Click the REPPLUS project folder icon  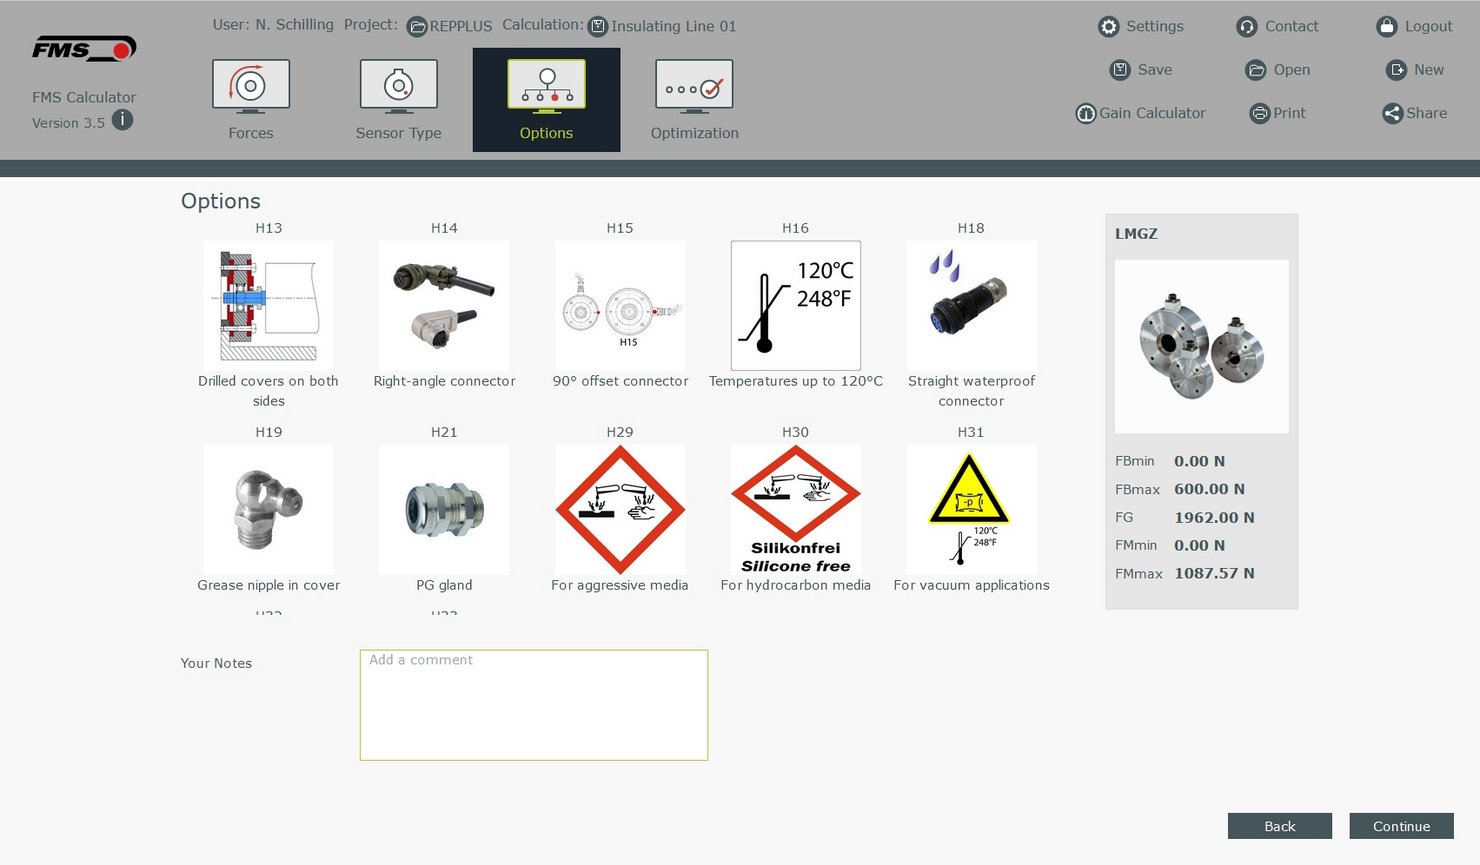417,27
